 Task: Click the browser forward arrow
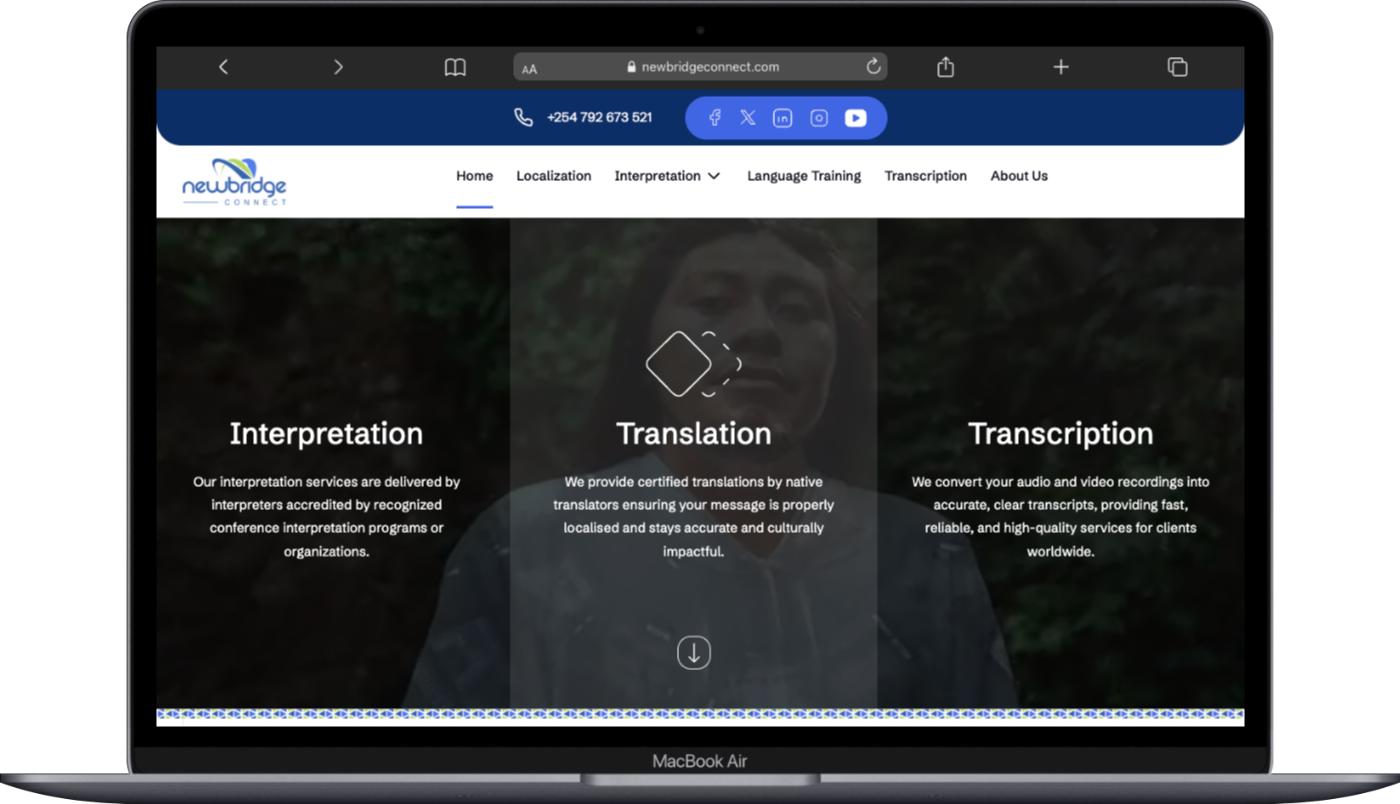point(338,67)
